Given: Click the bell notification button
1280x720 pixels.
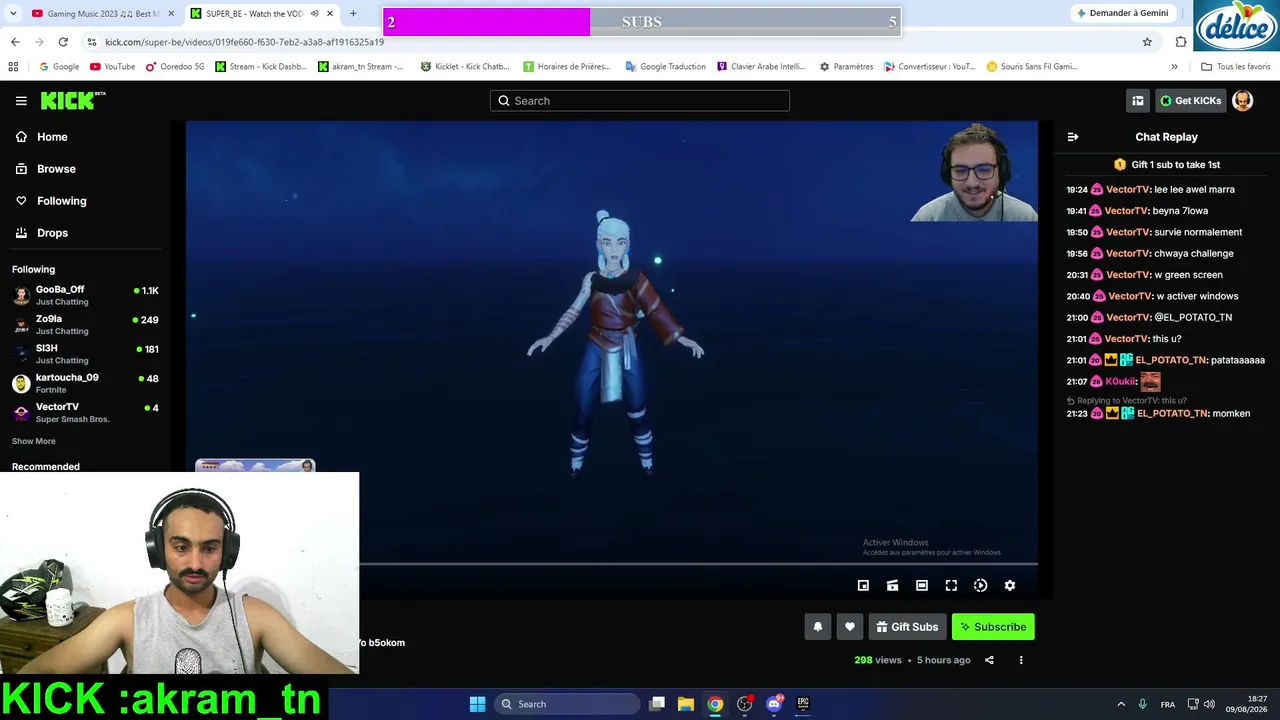Looking at the screenshot, I should point(817,627).
